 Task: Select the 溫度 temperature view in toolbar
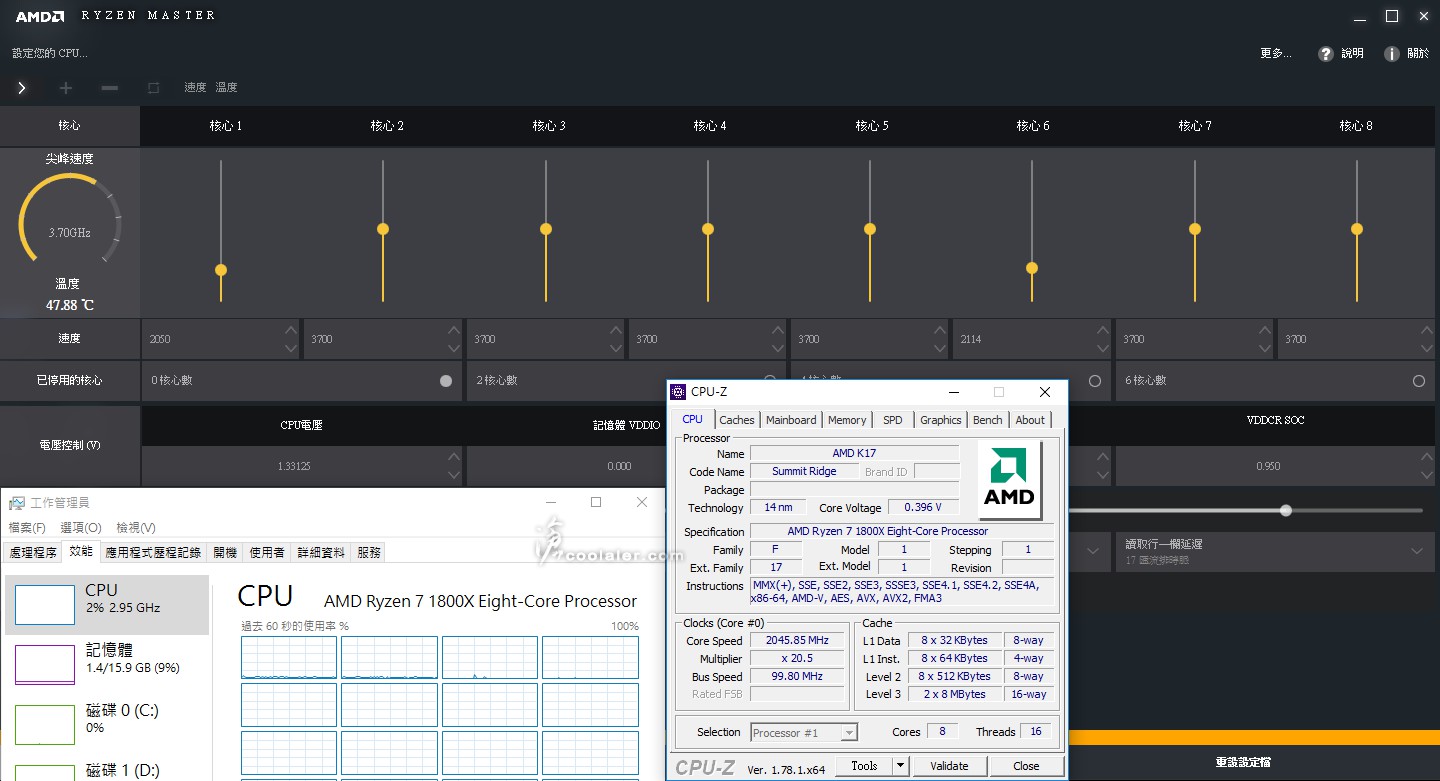[227, 88]
